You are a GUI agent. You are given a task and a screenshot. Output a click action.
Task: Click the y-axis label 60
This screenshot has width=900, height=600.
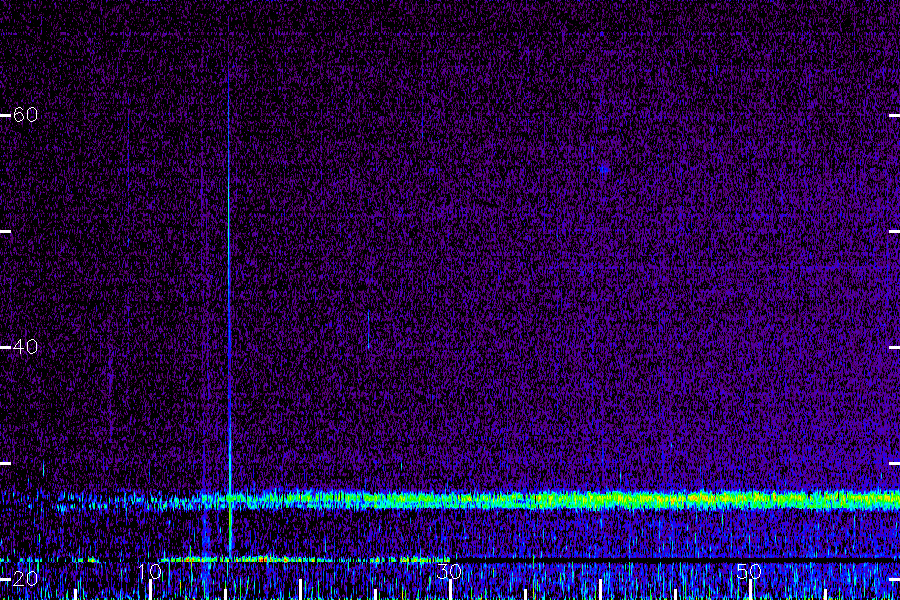25,115
